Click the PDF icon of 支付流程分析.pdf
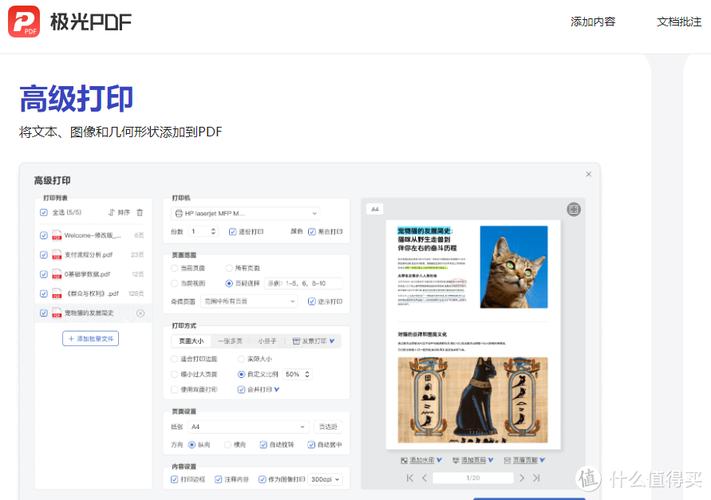Screen dimensions: 711x500 57,255
